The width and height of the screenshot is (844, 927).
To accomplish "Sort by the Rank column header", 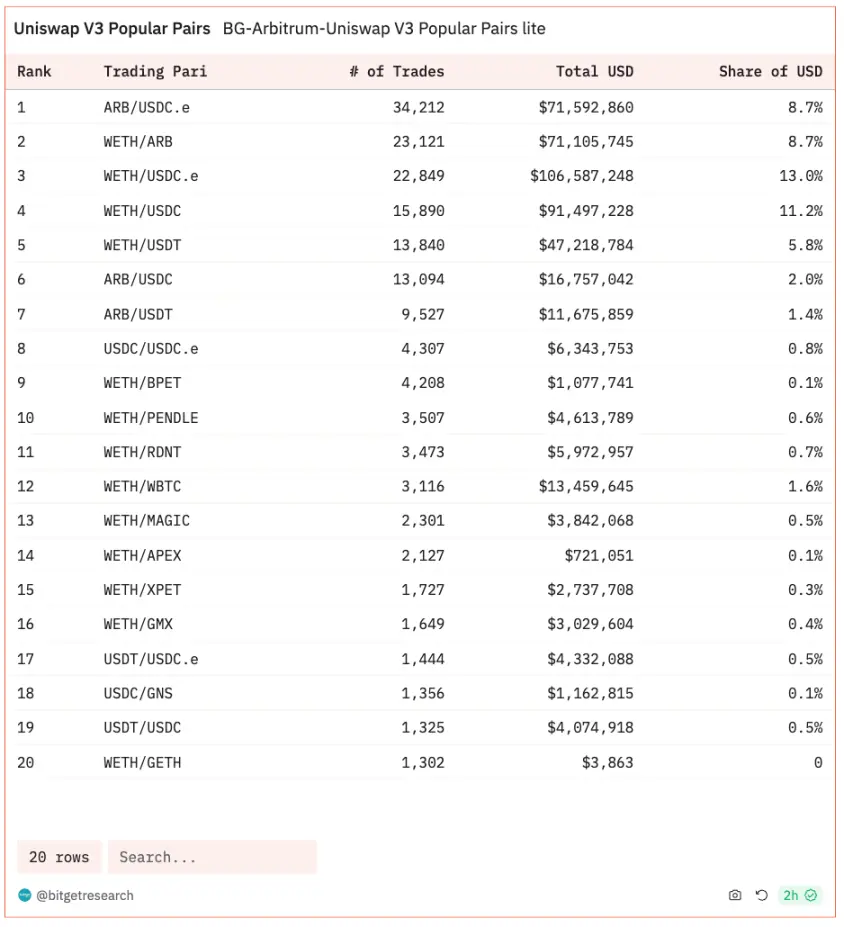I will click(x=34, y=71).
